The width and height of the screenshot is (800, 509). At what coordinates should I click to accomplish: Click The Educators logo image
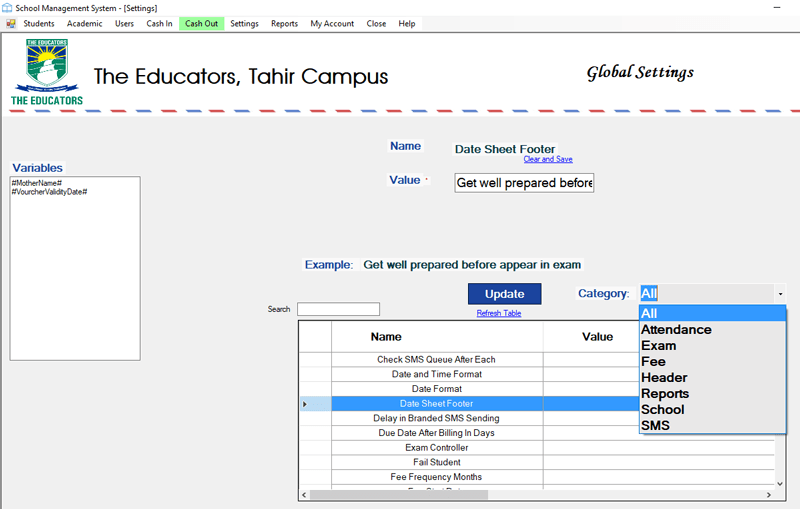pos(47,72)
